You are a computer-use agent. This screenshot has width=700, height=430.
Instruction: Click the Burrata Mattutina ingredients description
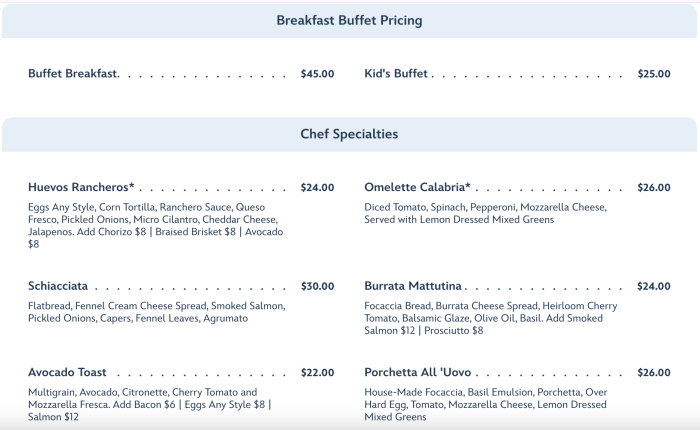[490, 318]
